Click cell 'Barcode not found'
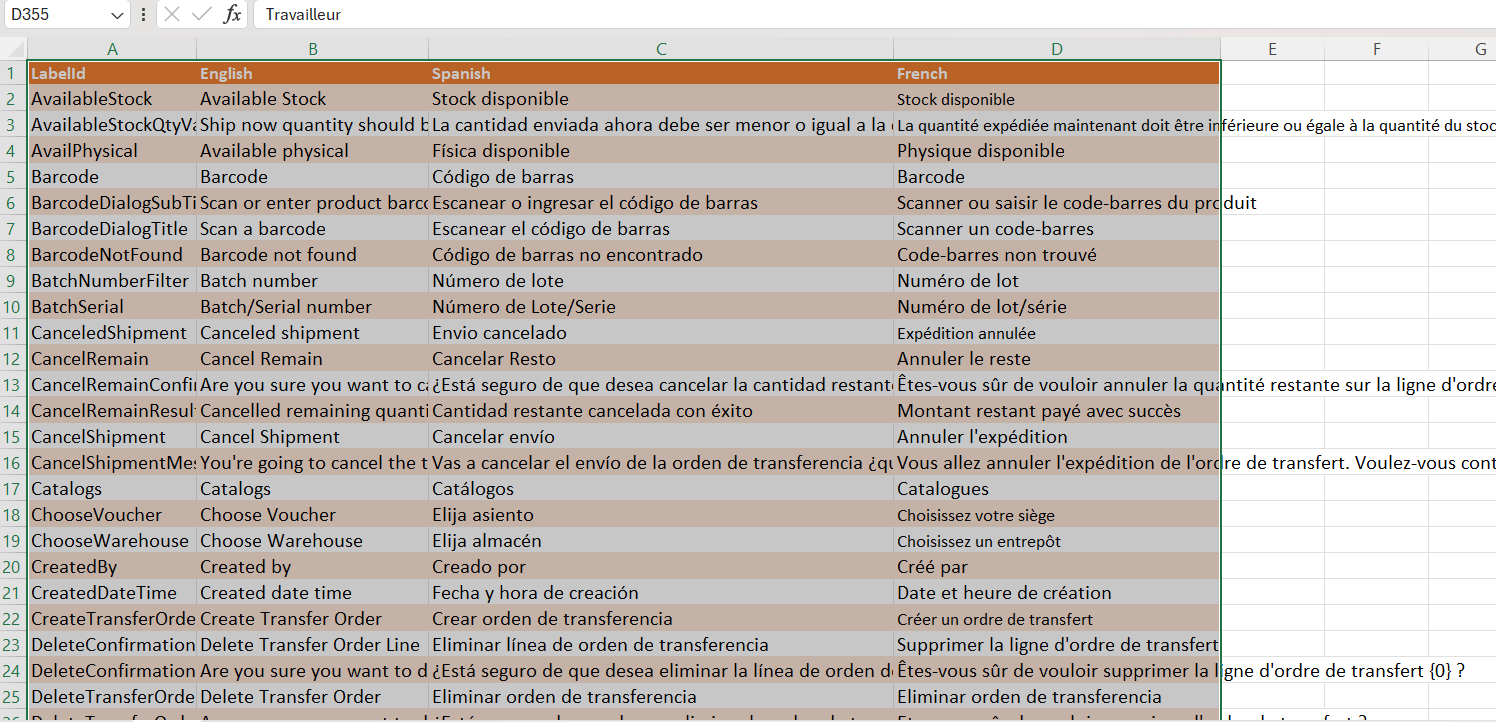This screenshot has width=1496, height=722. point(313,255)
